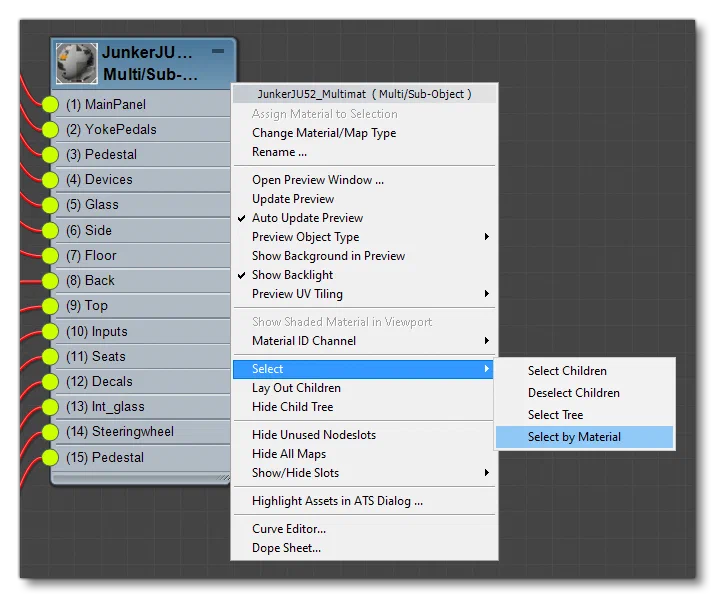Expand Show/Hide Slots submenu
Screen dimensions: 715x598
pos(364,473)
